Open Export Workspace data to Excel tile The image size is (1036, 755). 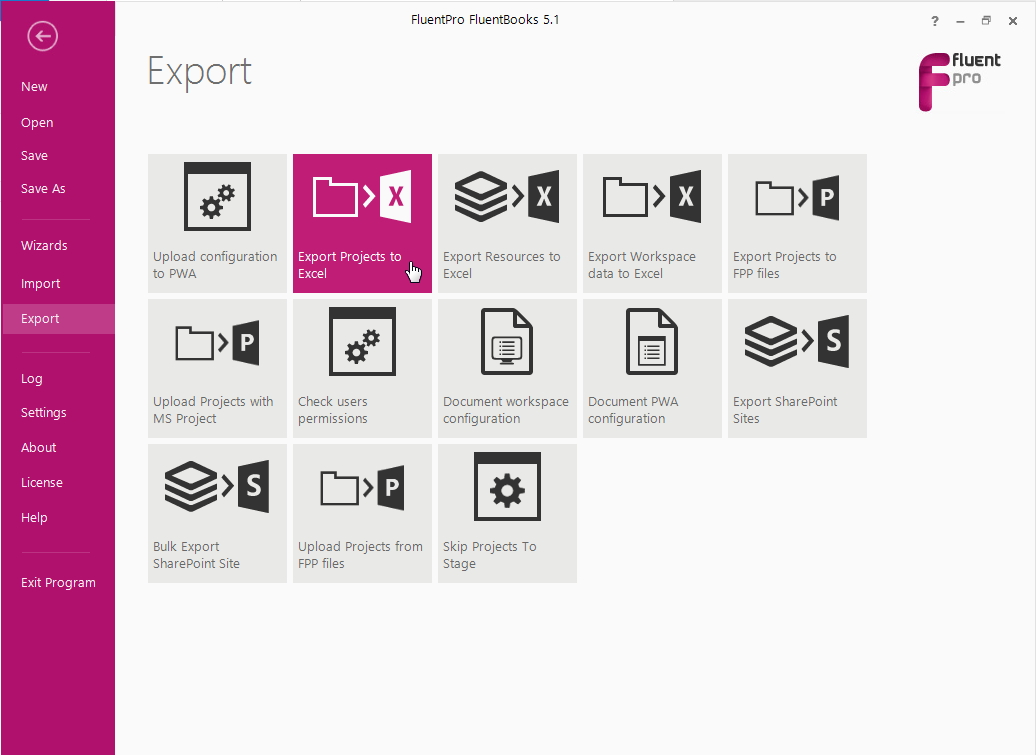click(652, 223)
